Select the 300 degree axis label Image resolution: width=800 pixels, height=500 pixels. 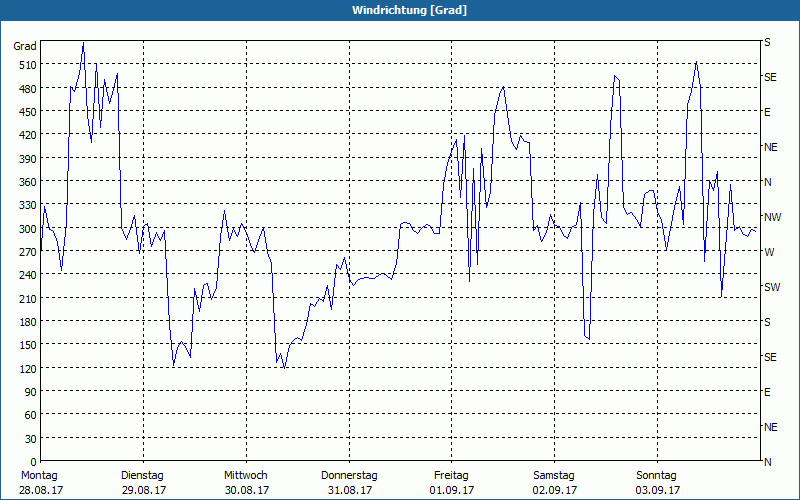point(28,229)
